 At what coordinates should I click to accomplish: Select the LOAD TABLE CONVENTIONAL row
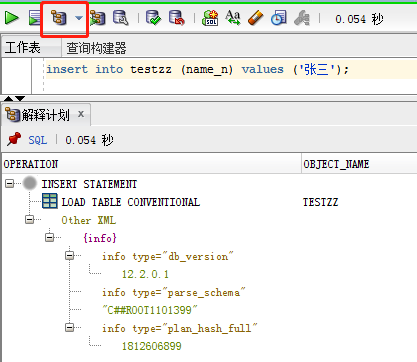click(x=131, y=202)
